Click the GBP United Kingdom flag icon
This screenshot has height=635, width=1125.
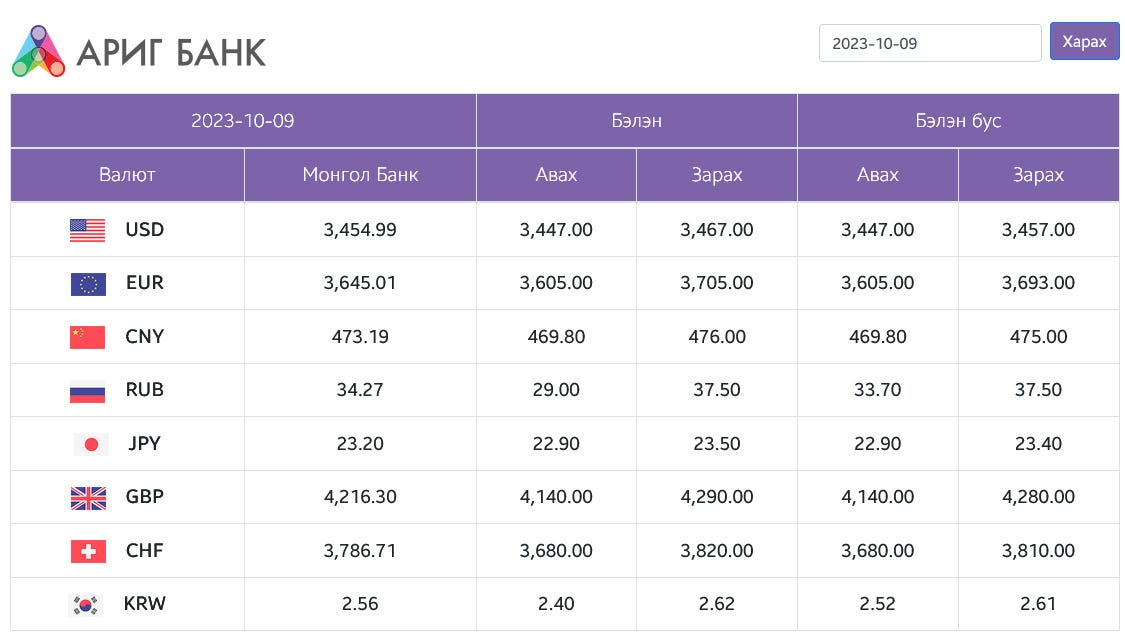coord(88,497)
